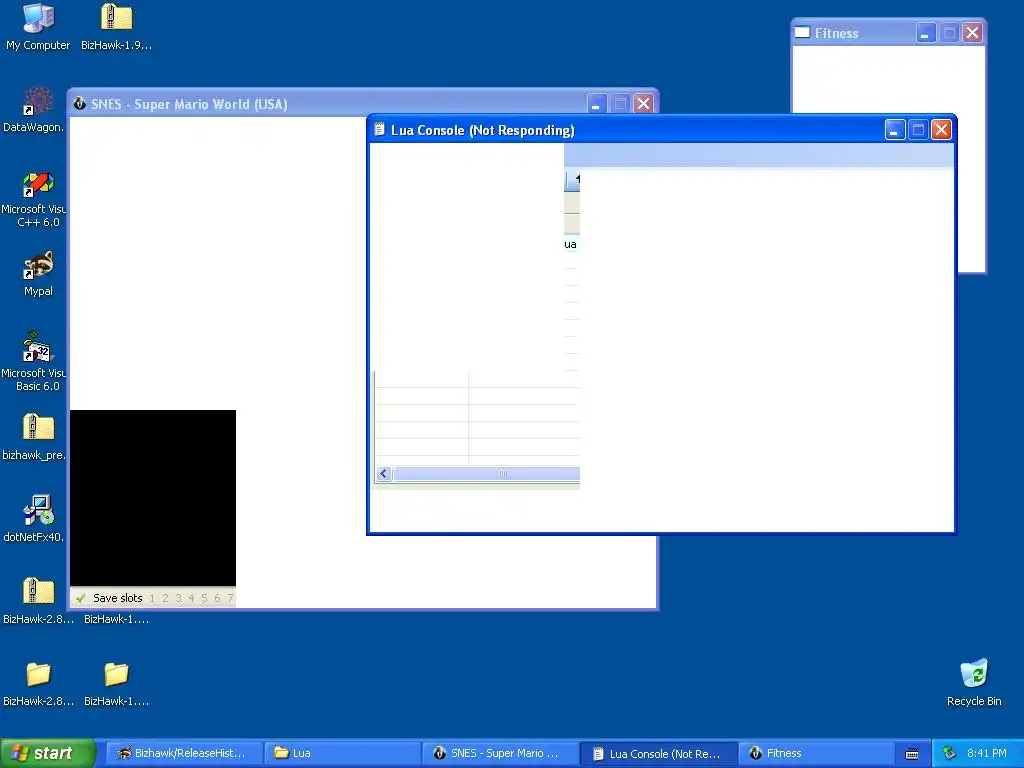This screenshot has height=768, width=1024.
Task: Click the BizHawk icon in SNES title bar
Action: click(x=80, y=104)
